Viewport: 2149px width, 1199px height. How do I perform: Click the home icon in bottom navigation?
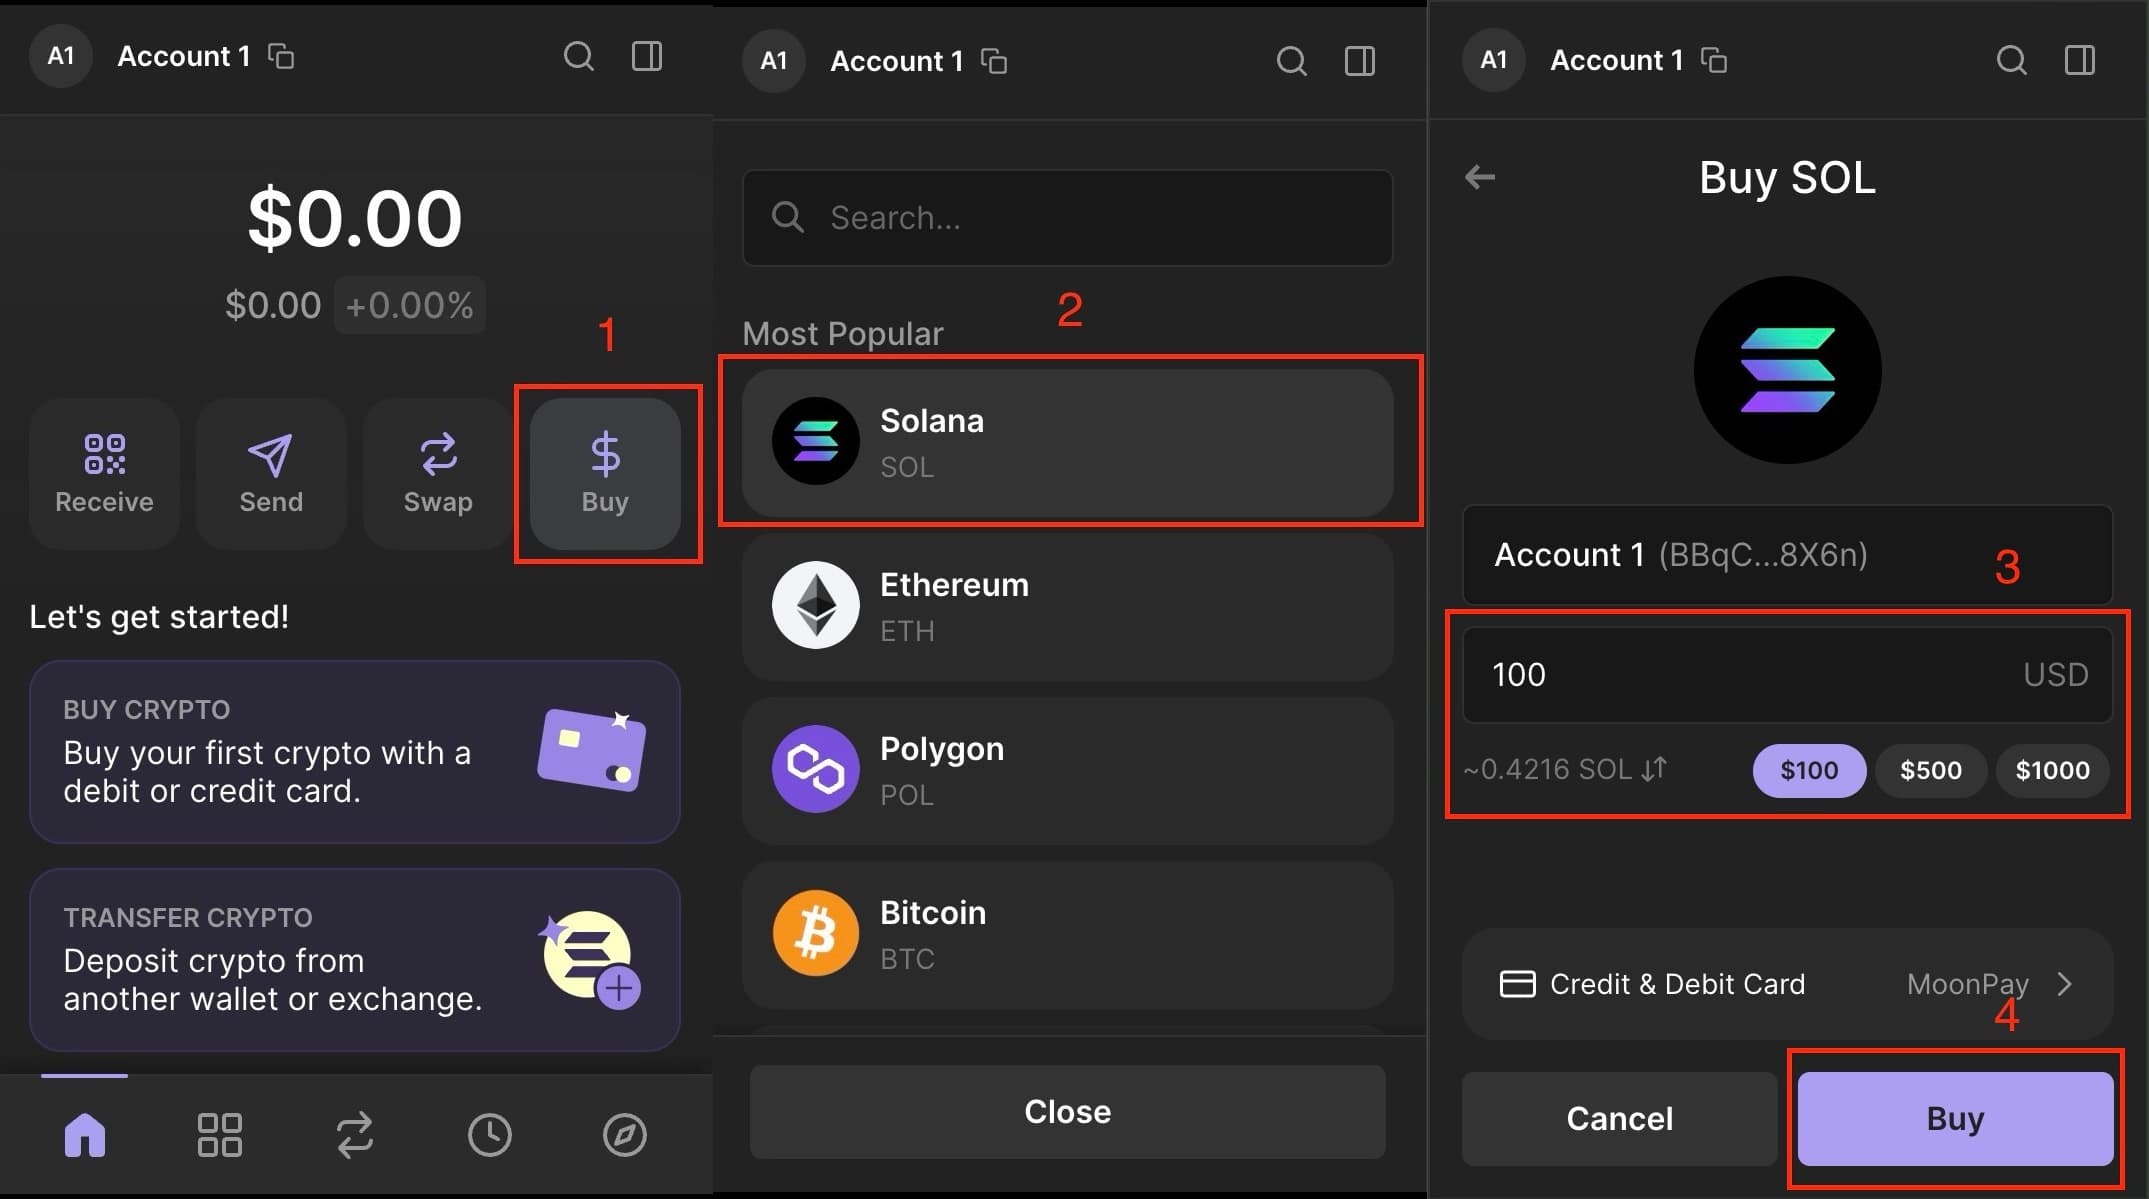click(85, 1135)
